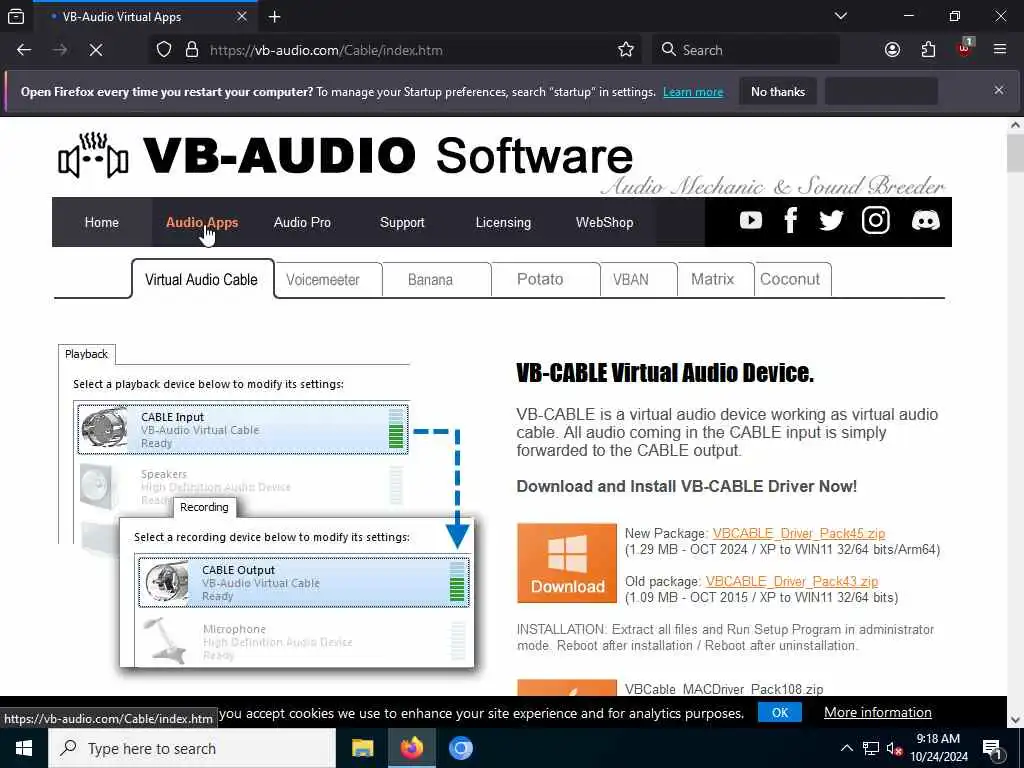Open the VB-Audio Instagram icon
Viewport: 1024px width, 768px height.
(876, 221)
